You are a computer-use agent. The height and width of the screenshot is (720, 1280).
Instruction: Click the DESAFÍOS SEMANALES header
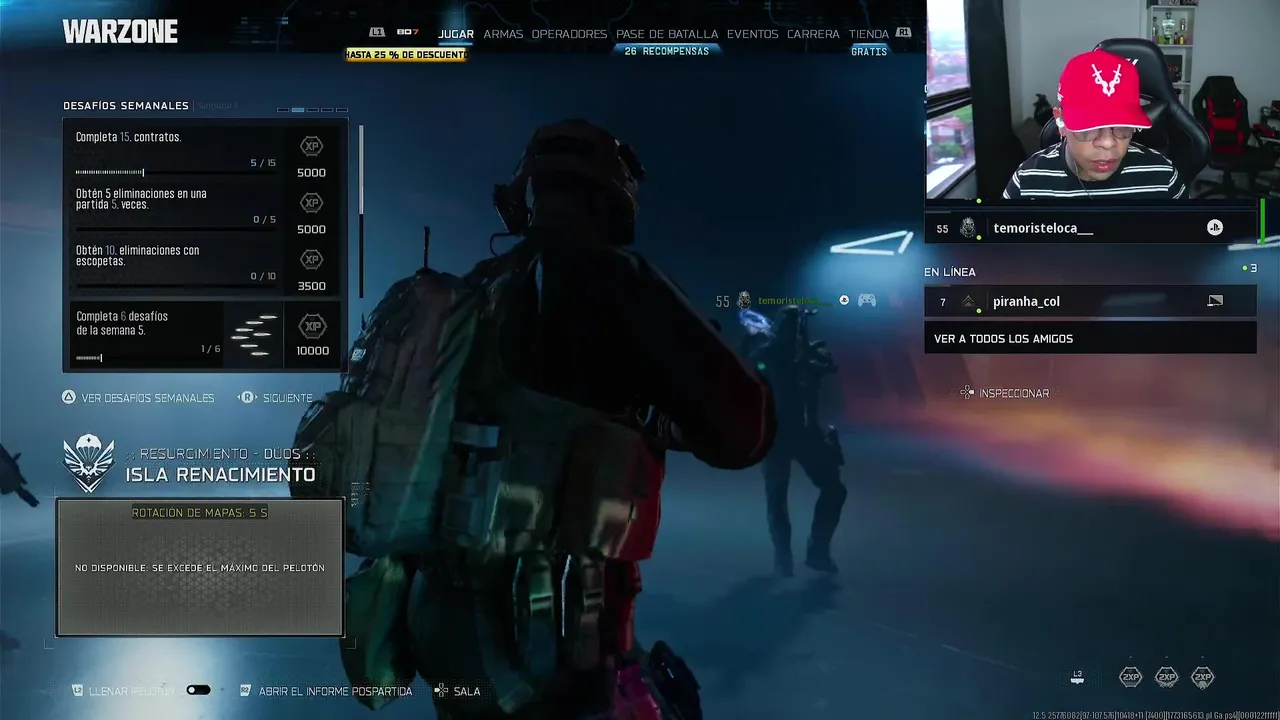(x=126, y=106)
